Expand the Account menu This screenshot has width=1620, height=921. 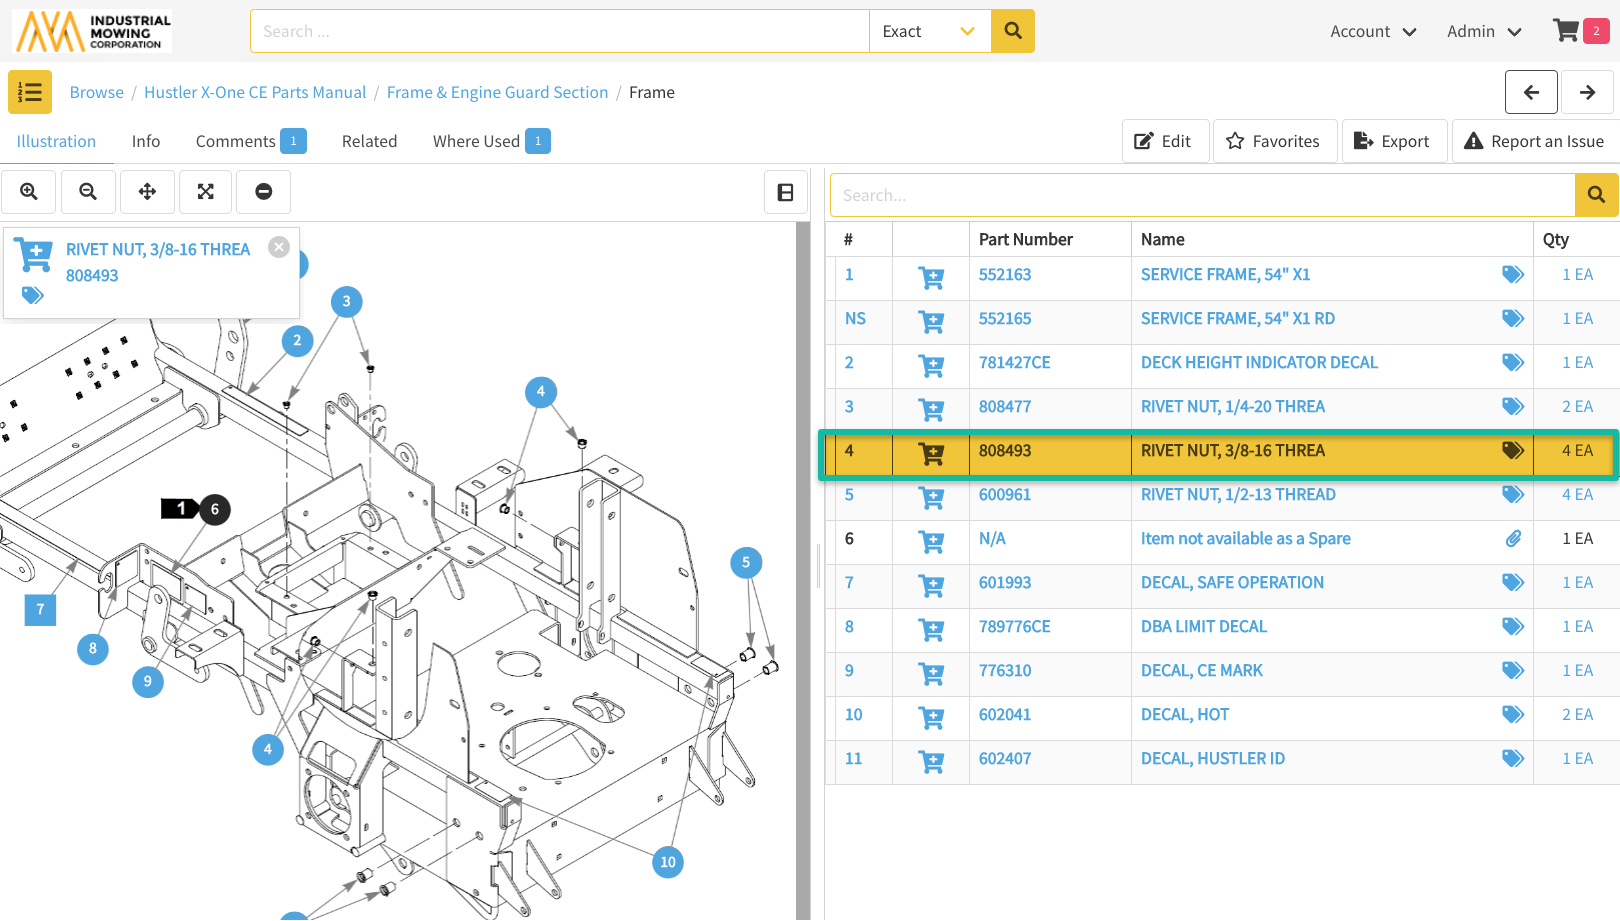1372,31
